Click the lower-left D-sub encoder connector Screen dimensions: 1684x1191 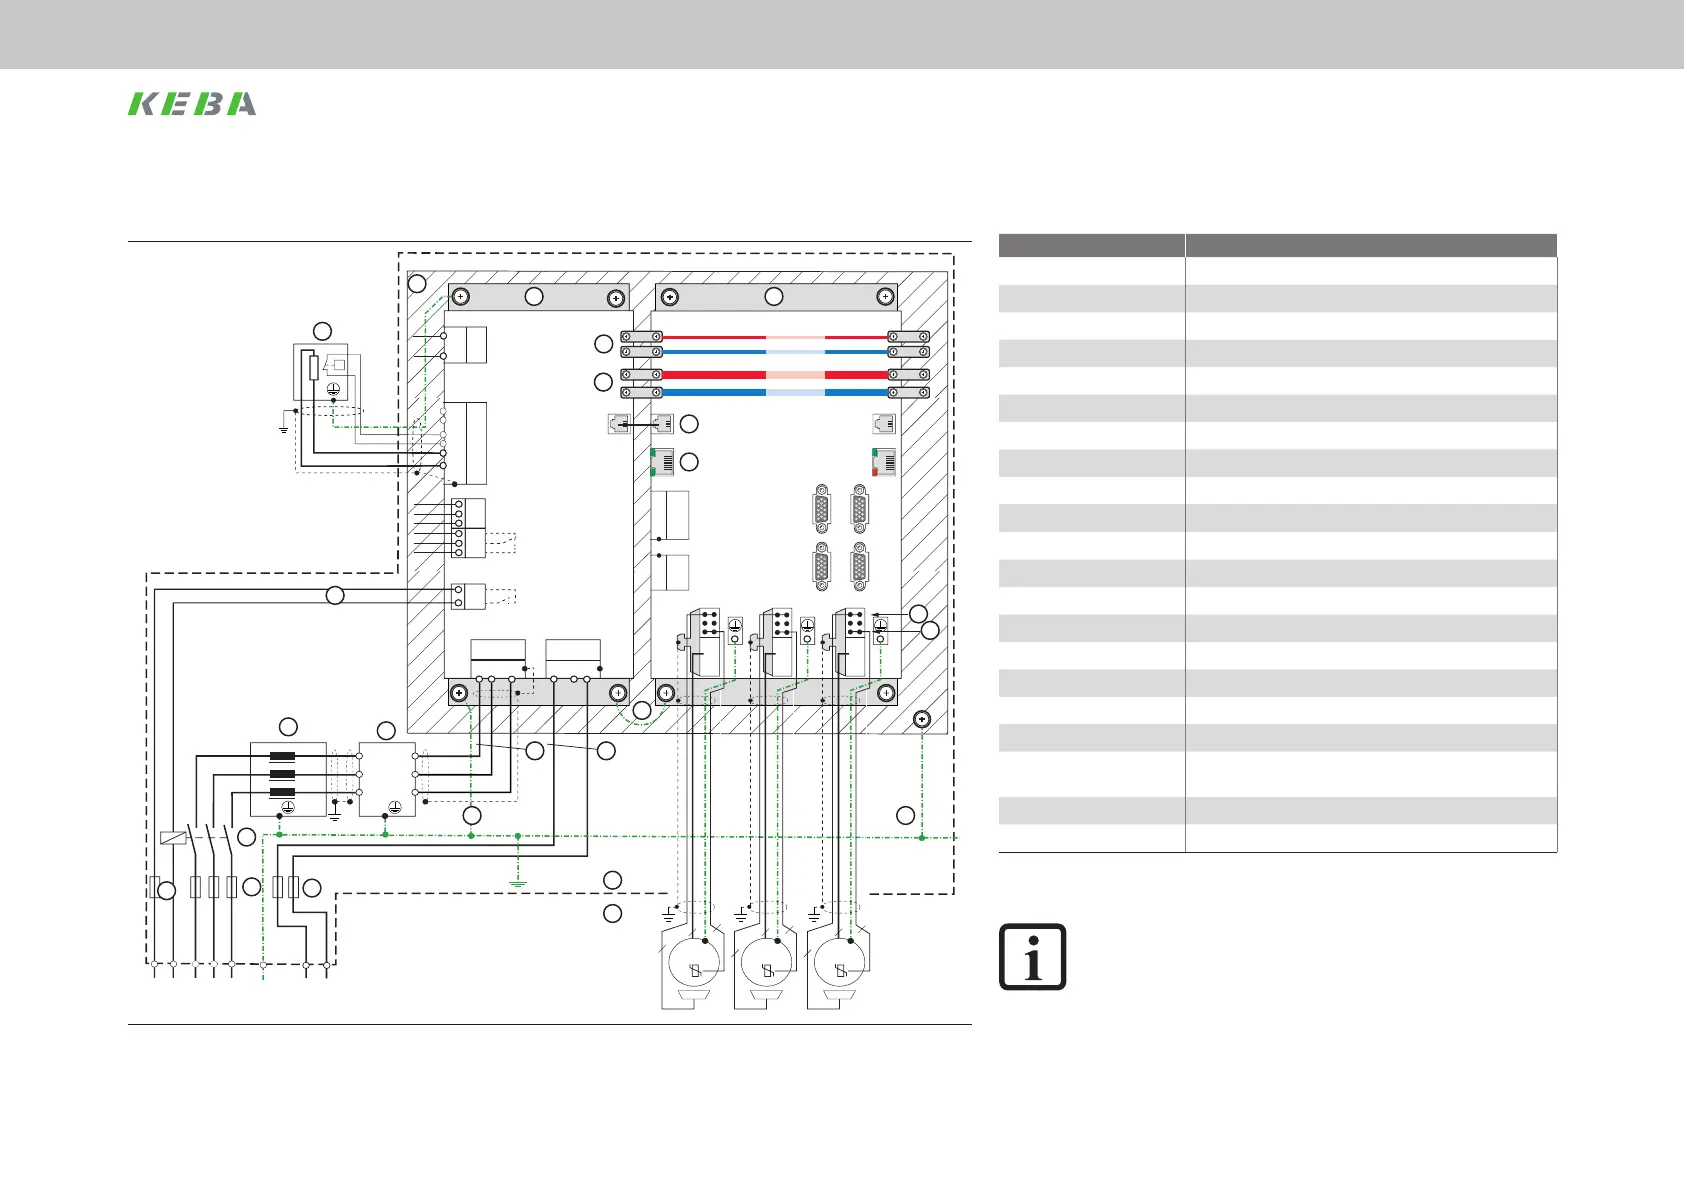coord(822,567)
